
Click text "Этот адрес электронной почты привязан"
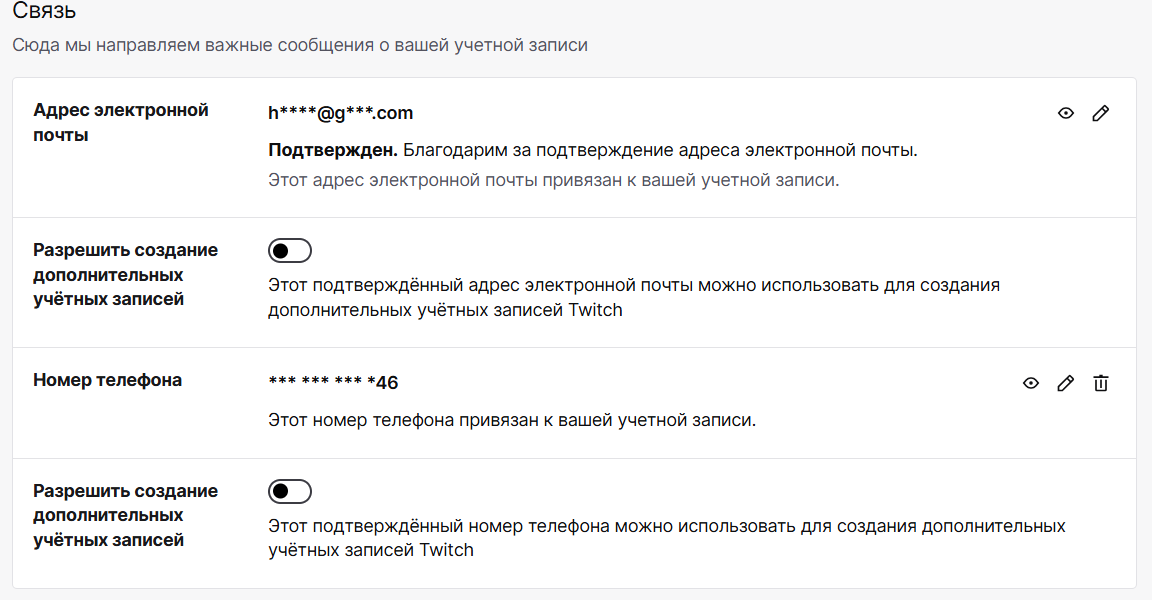(553, 181)
